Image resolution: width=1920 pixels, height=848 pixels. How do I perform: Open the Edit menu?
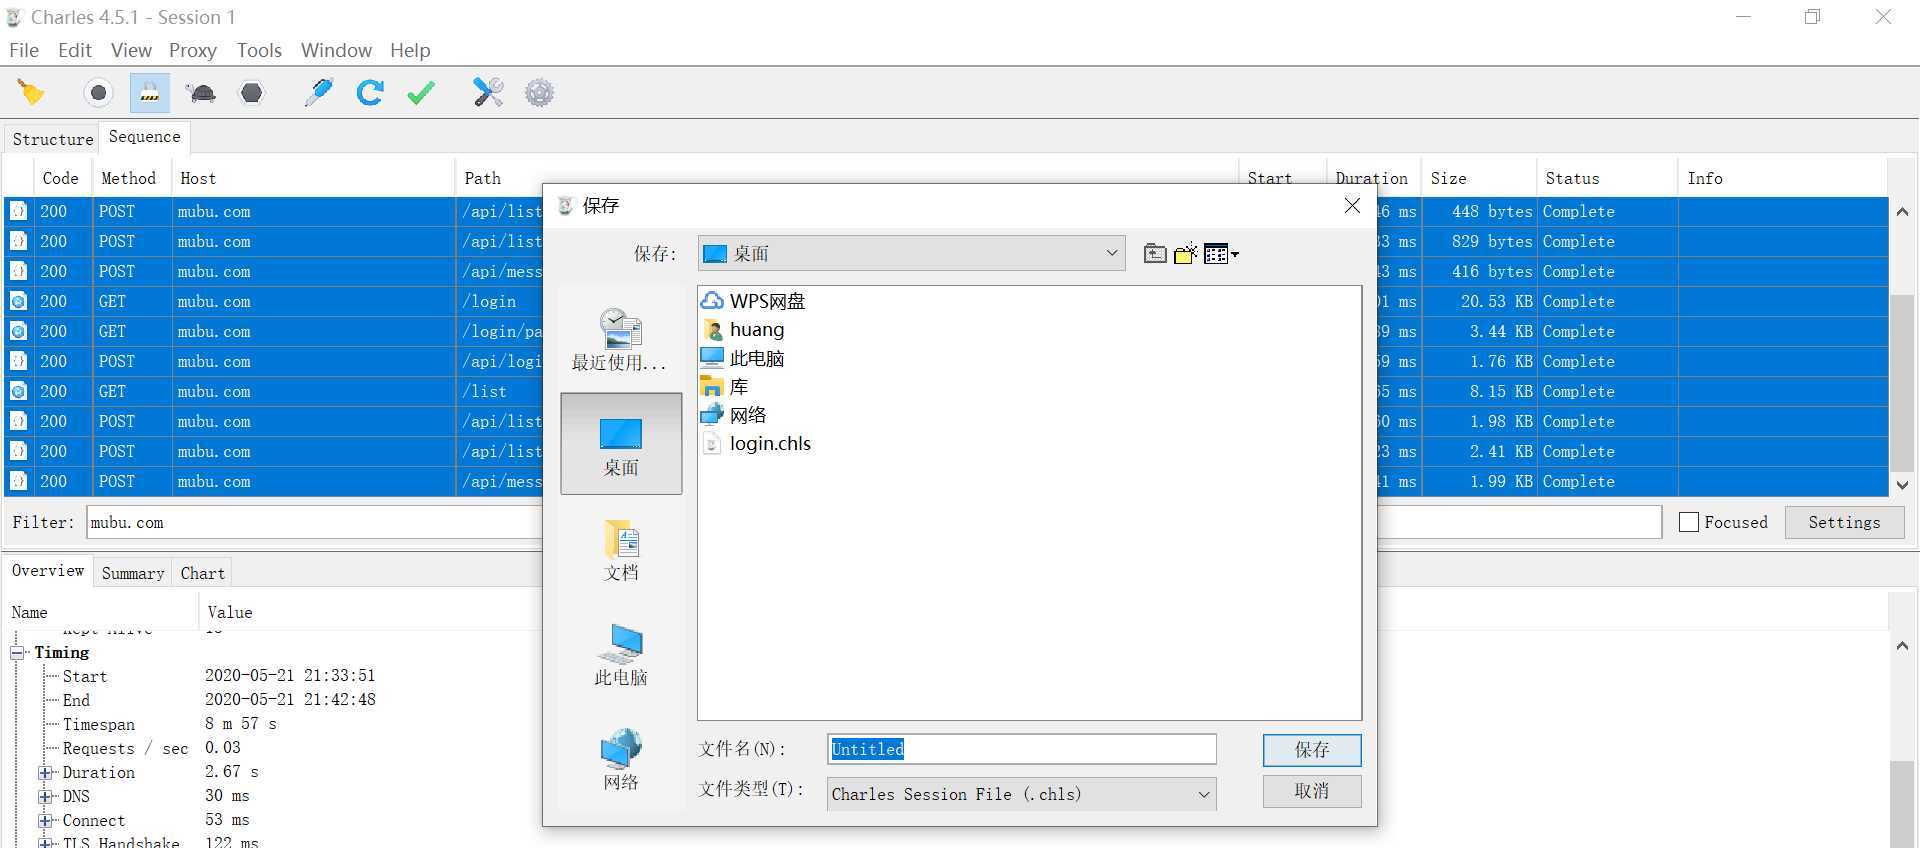point(74,50)
